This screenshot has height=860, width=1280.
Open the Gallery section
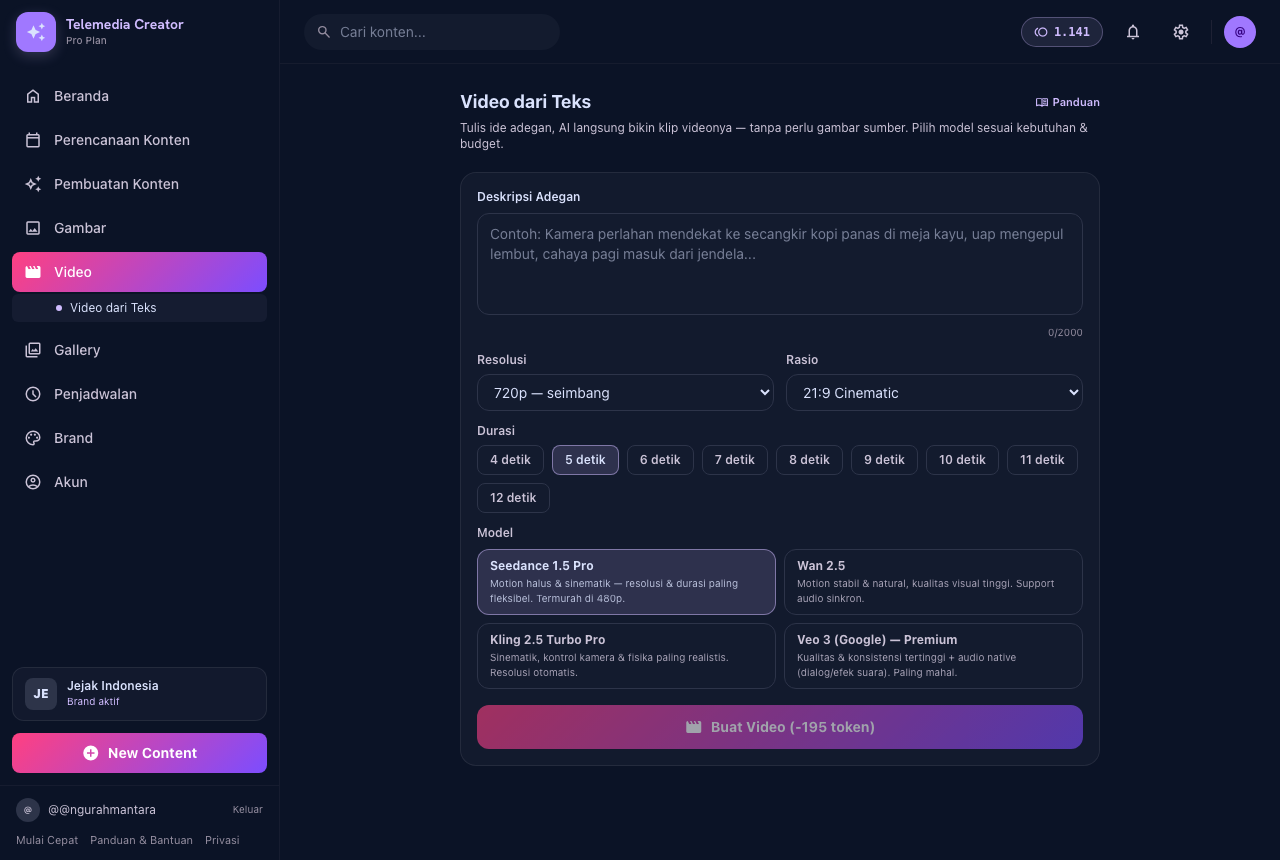point(139,350)
